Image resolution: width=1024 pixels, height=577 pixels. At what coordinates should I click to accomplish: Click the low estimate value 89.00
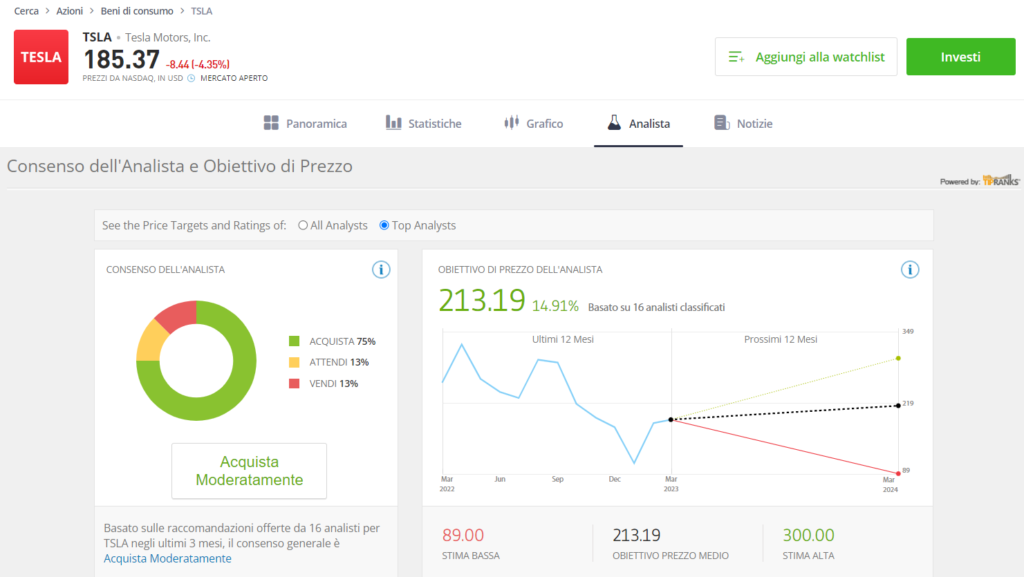463,535
